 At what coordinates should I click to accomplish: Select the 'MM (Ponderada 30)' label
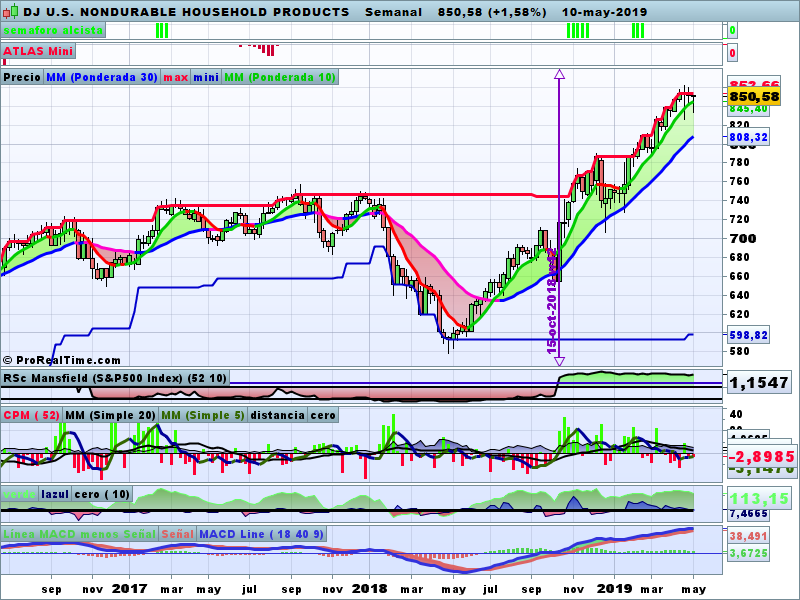click(x=102, y=78)
